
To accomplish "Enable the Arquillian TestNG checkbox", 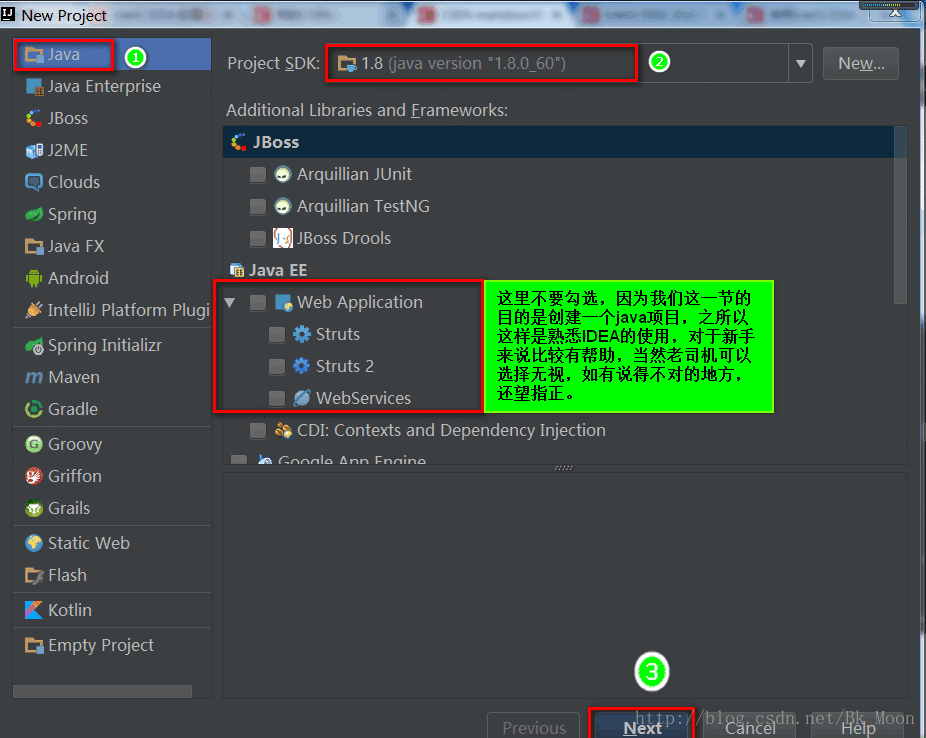I will [x=257, y=207].
